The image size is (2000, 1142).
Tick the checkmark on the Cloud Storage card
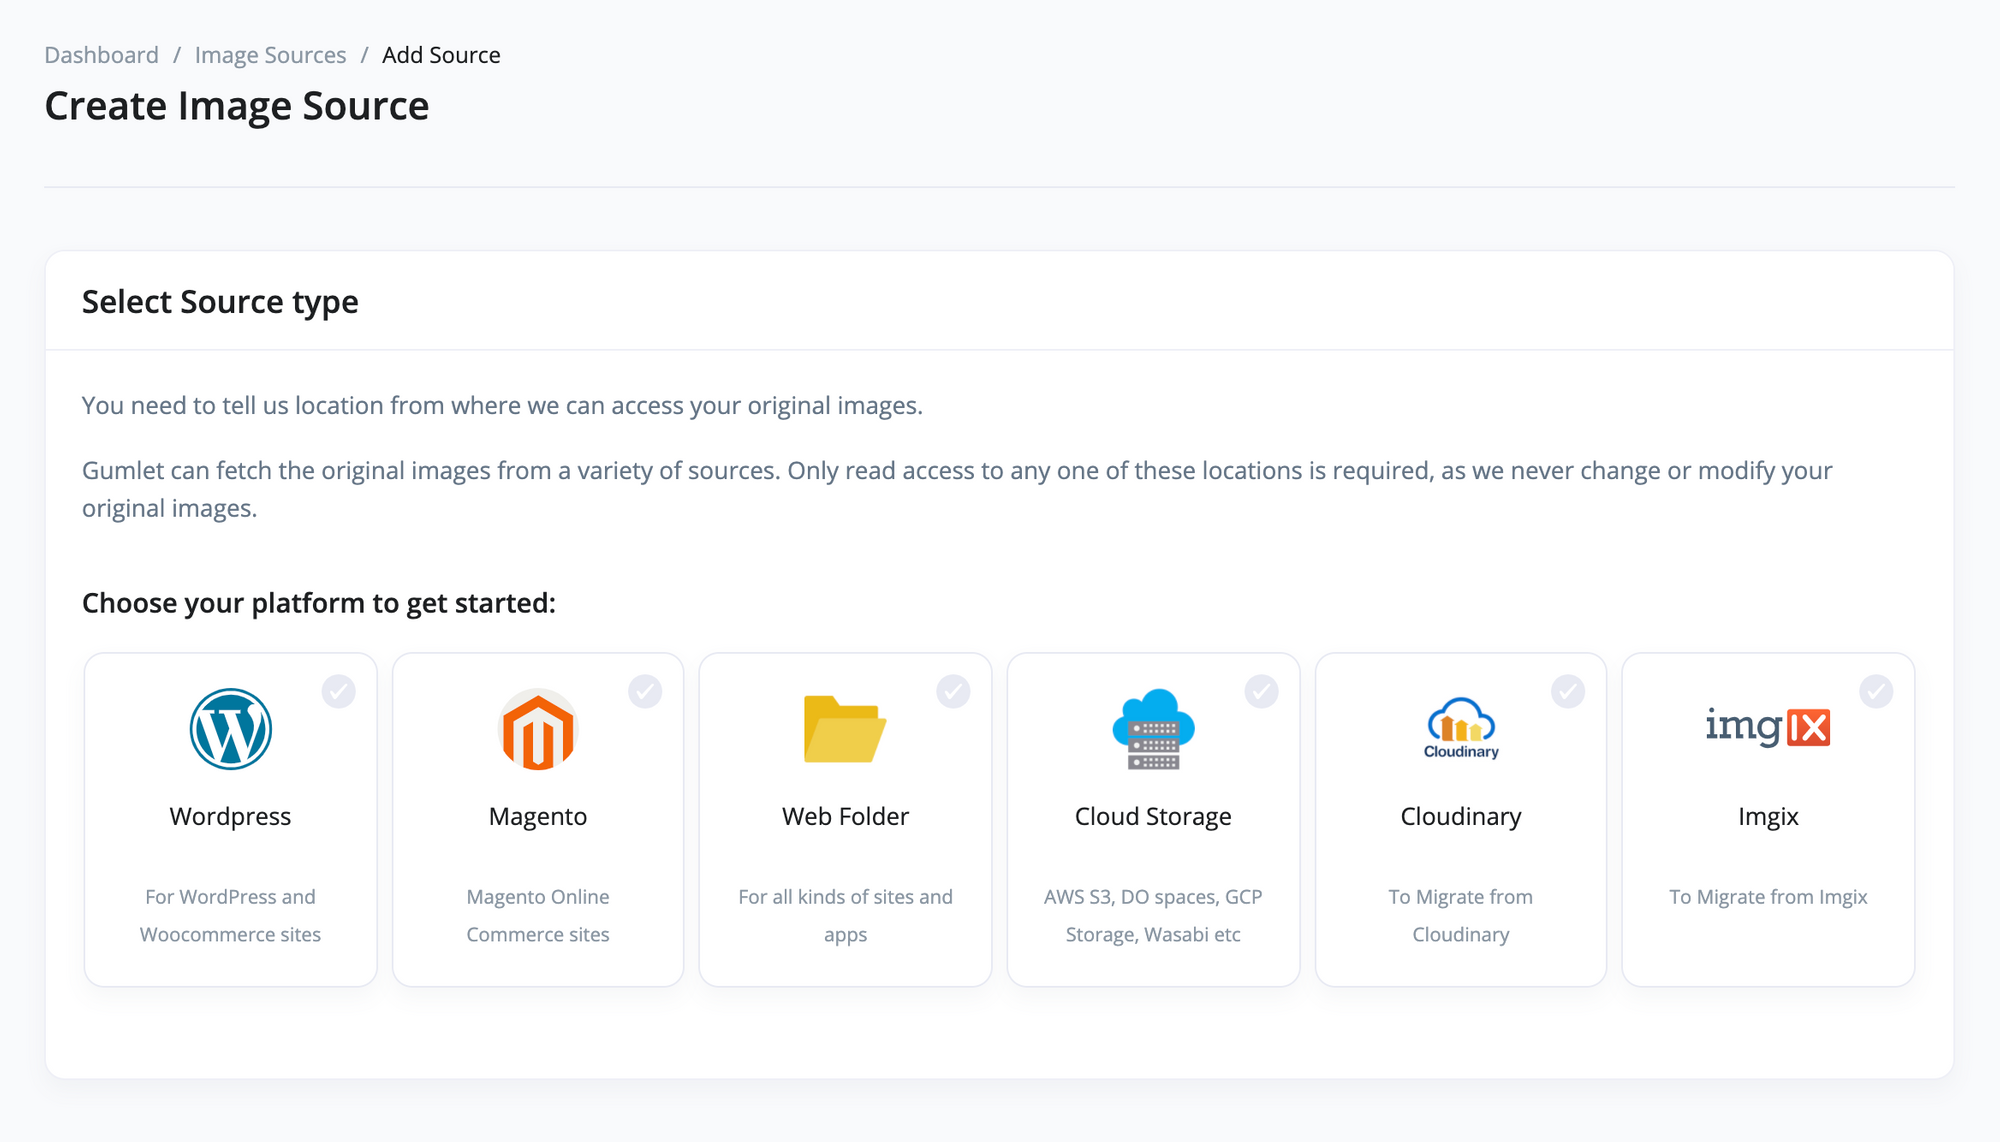pos(1261,691)
